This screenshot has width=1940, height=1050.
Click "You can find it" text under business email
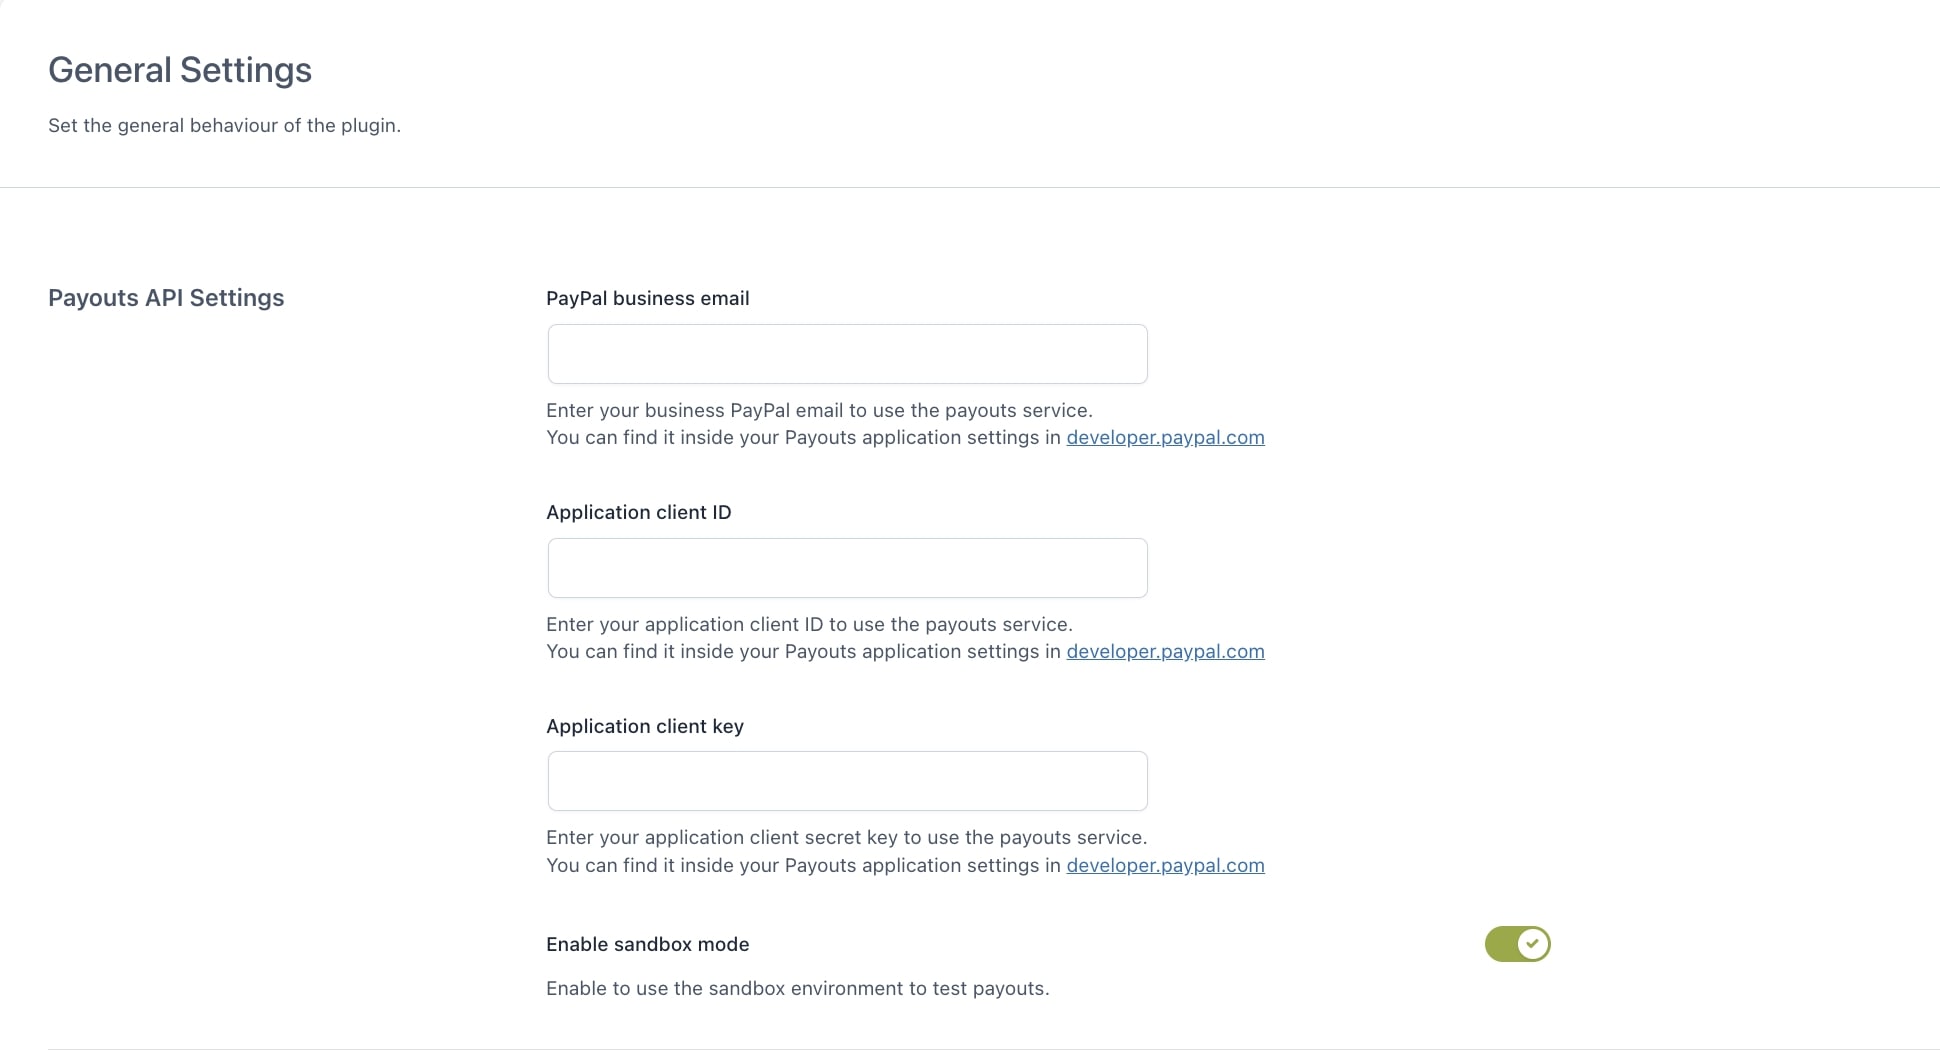[x=803, y=438]
